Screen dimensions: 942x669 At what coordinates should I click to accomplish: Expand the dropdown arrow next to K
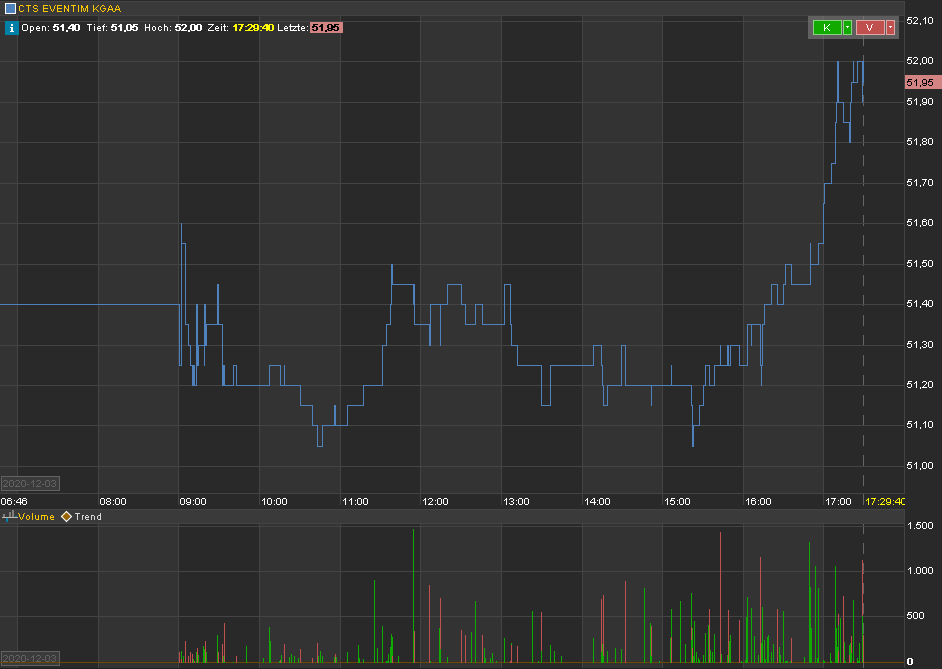coord(848,28)
